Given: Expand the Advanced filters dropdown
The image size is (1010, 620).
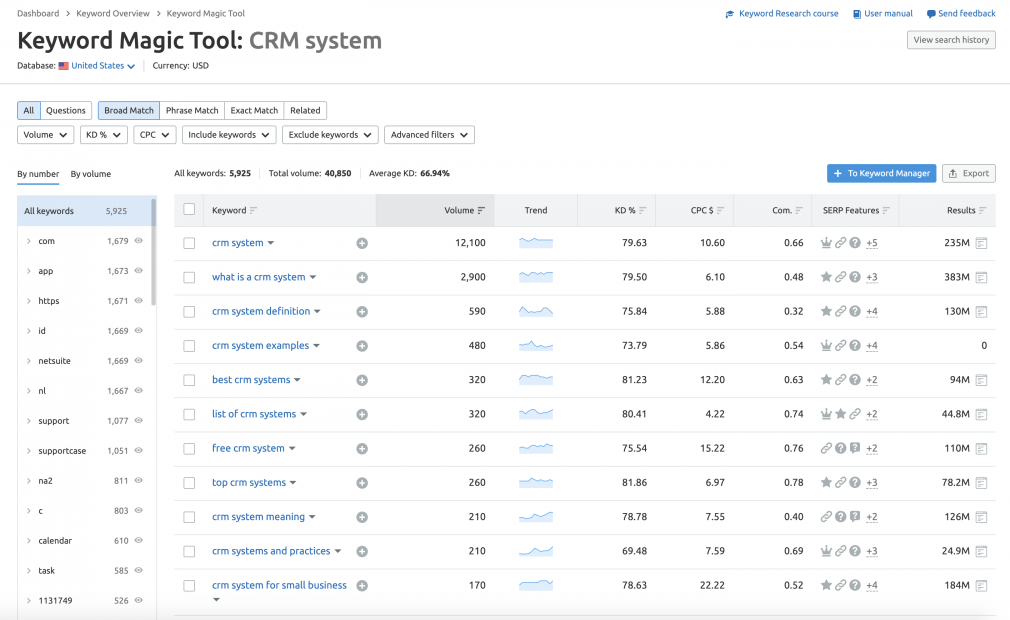Looking at the screenshot, I should coord(429,135).
